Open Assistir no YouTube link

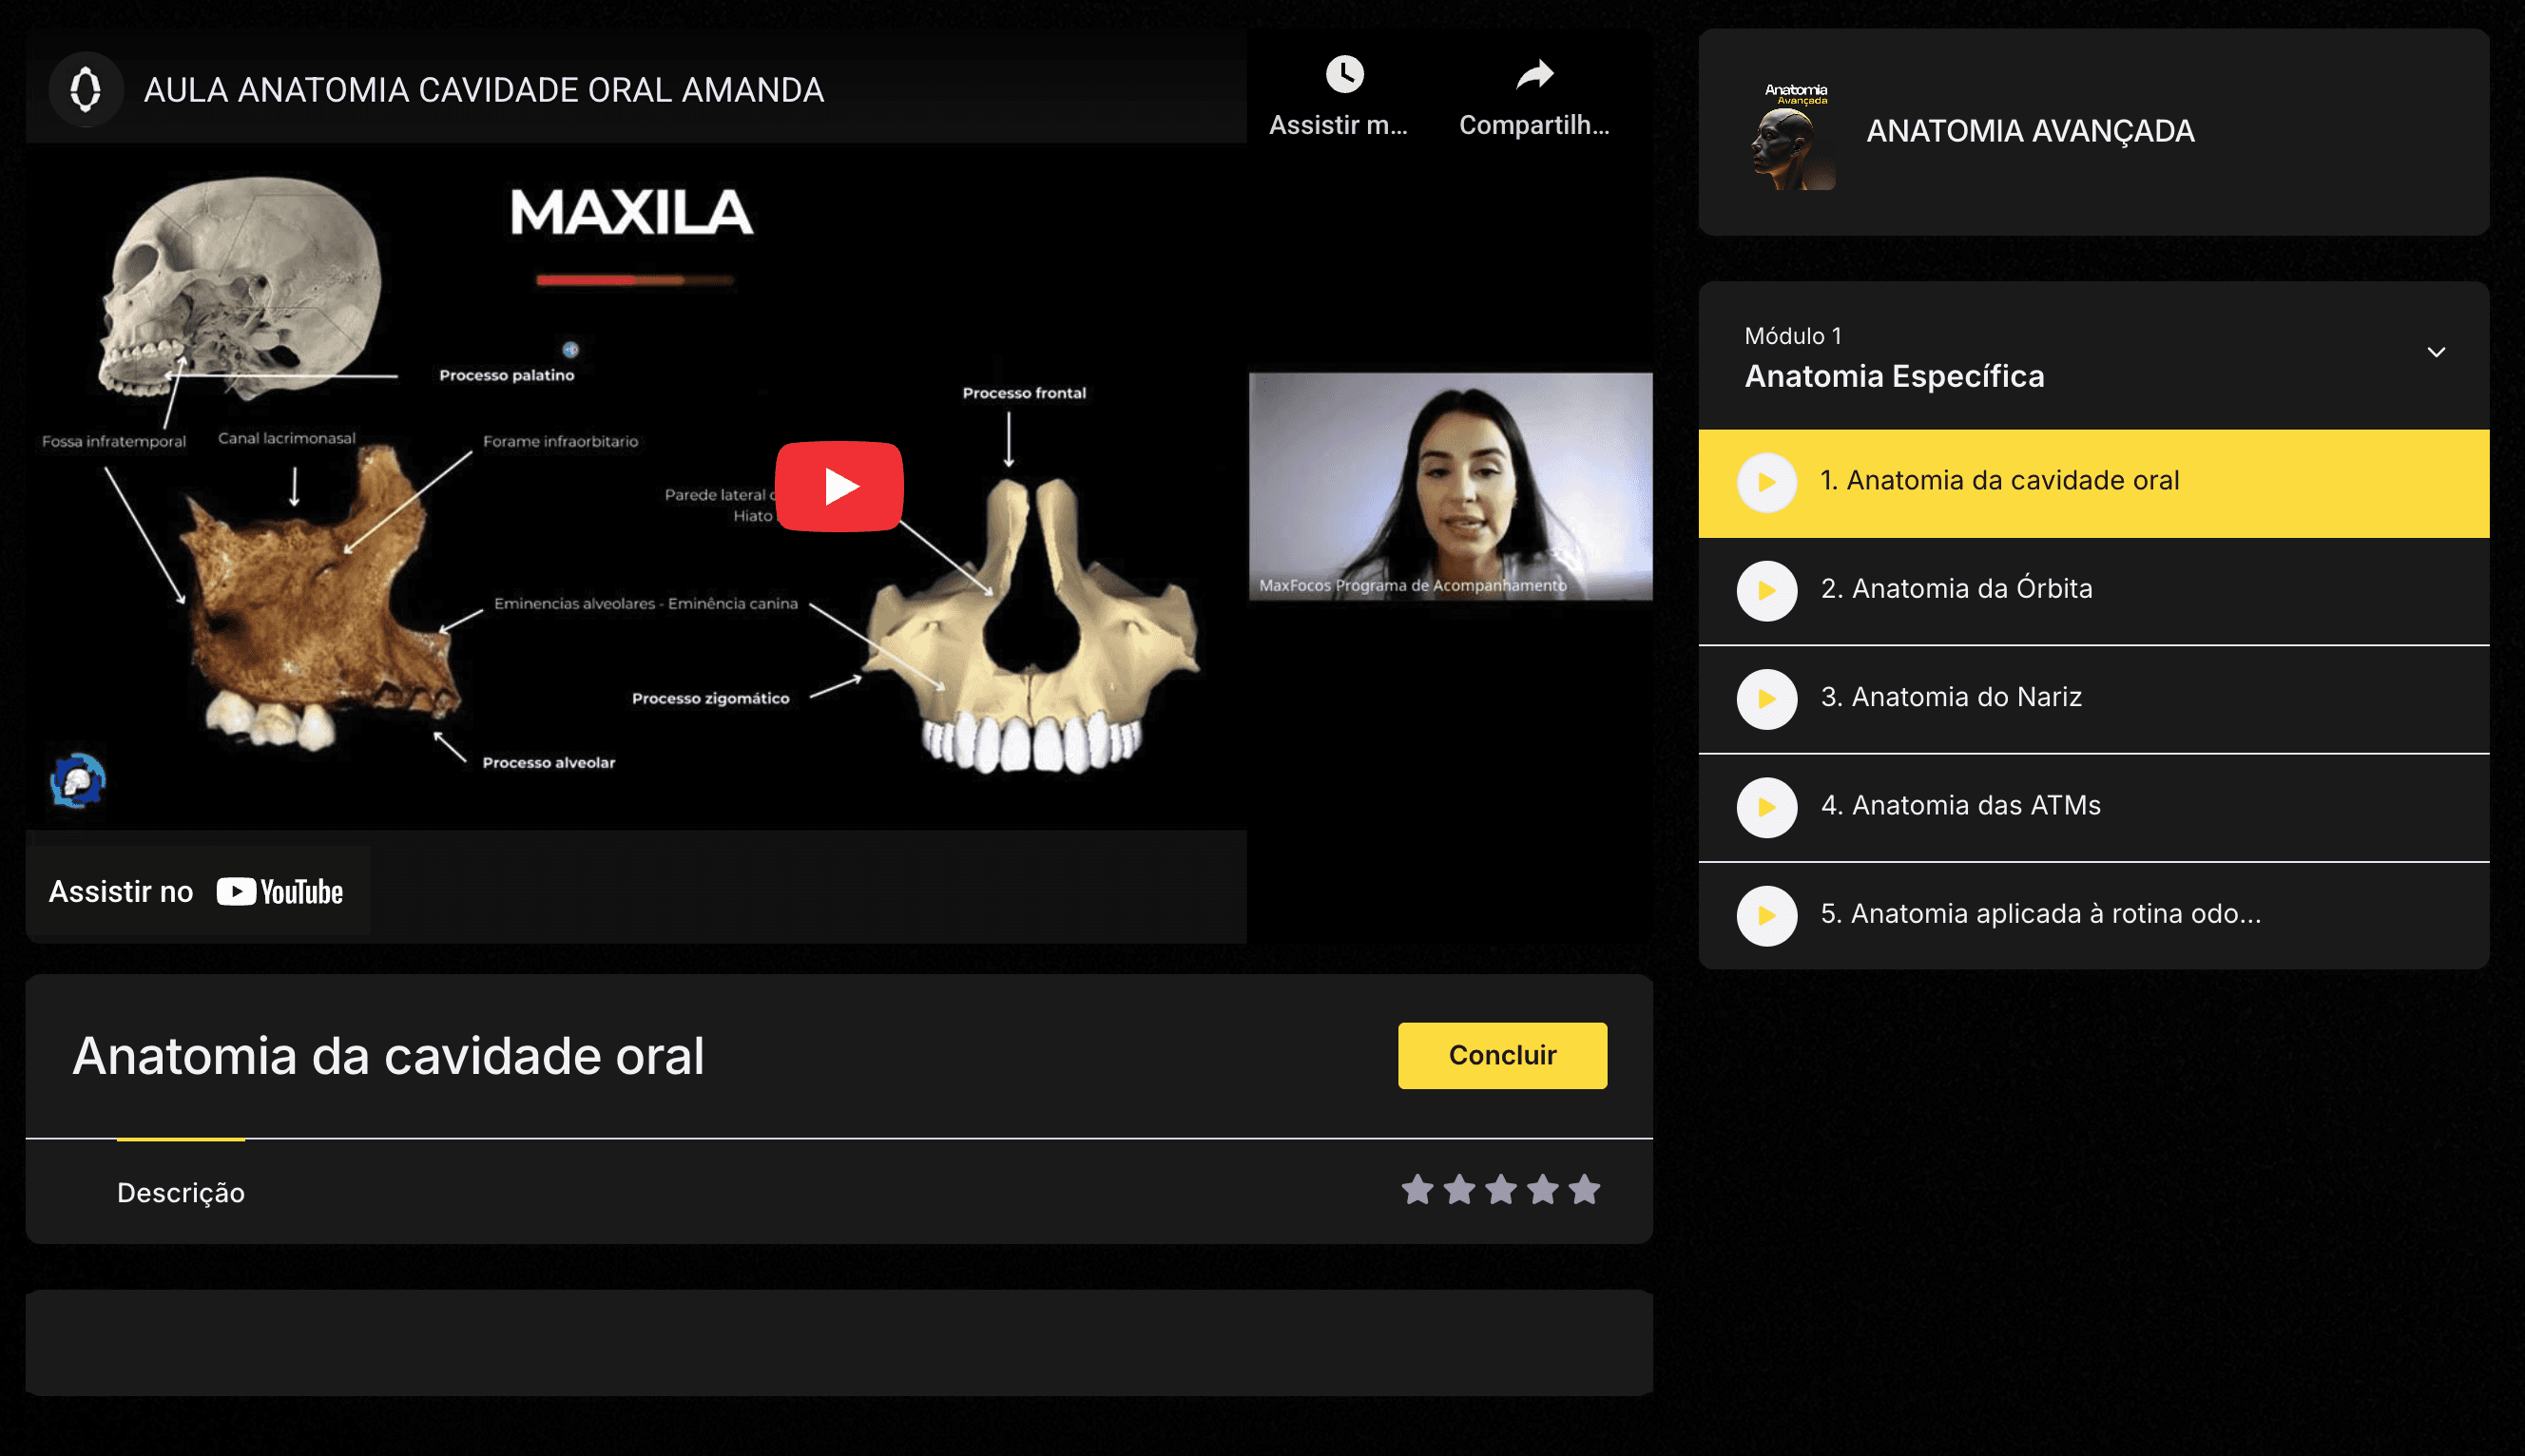(197, 891)
